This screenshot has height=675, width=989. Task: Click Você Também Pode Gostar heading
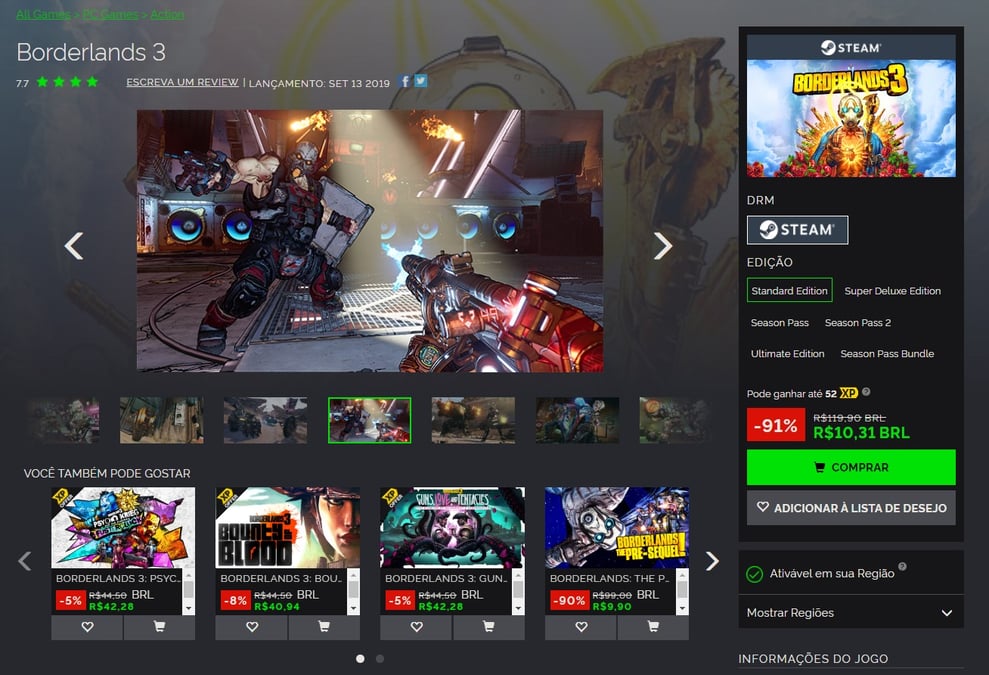[x=107, y=473]
